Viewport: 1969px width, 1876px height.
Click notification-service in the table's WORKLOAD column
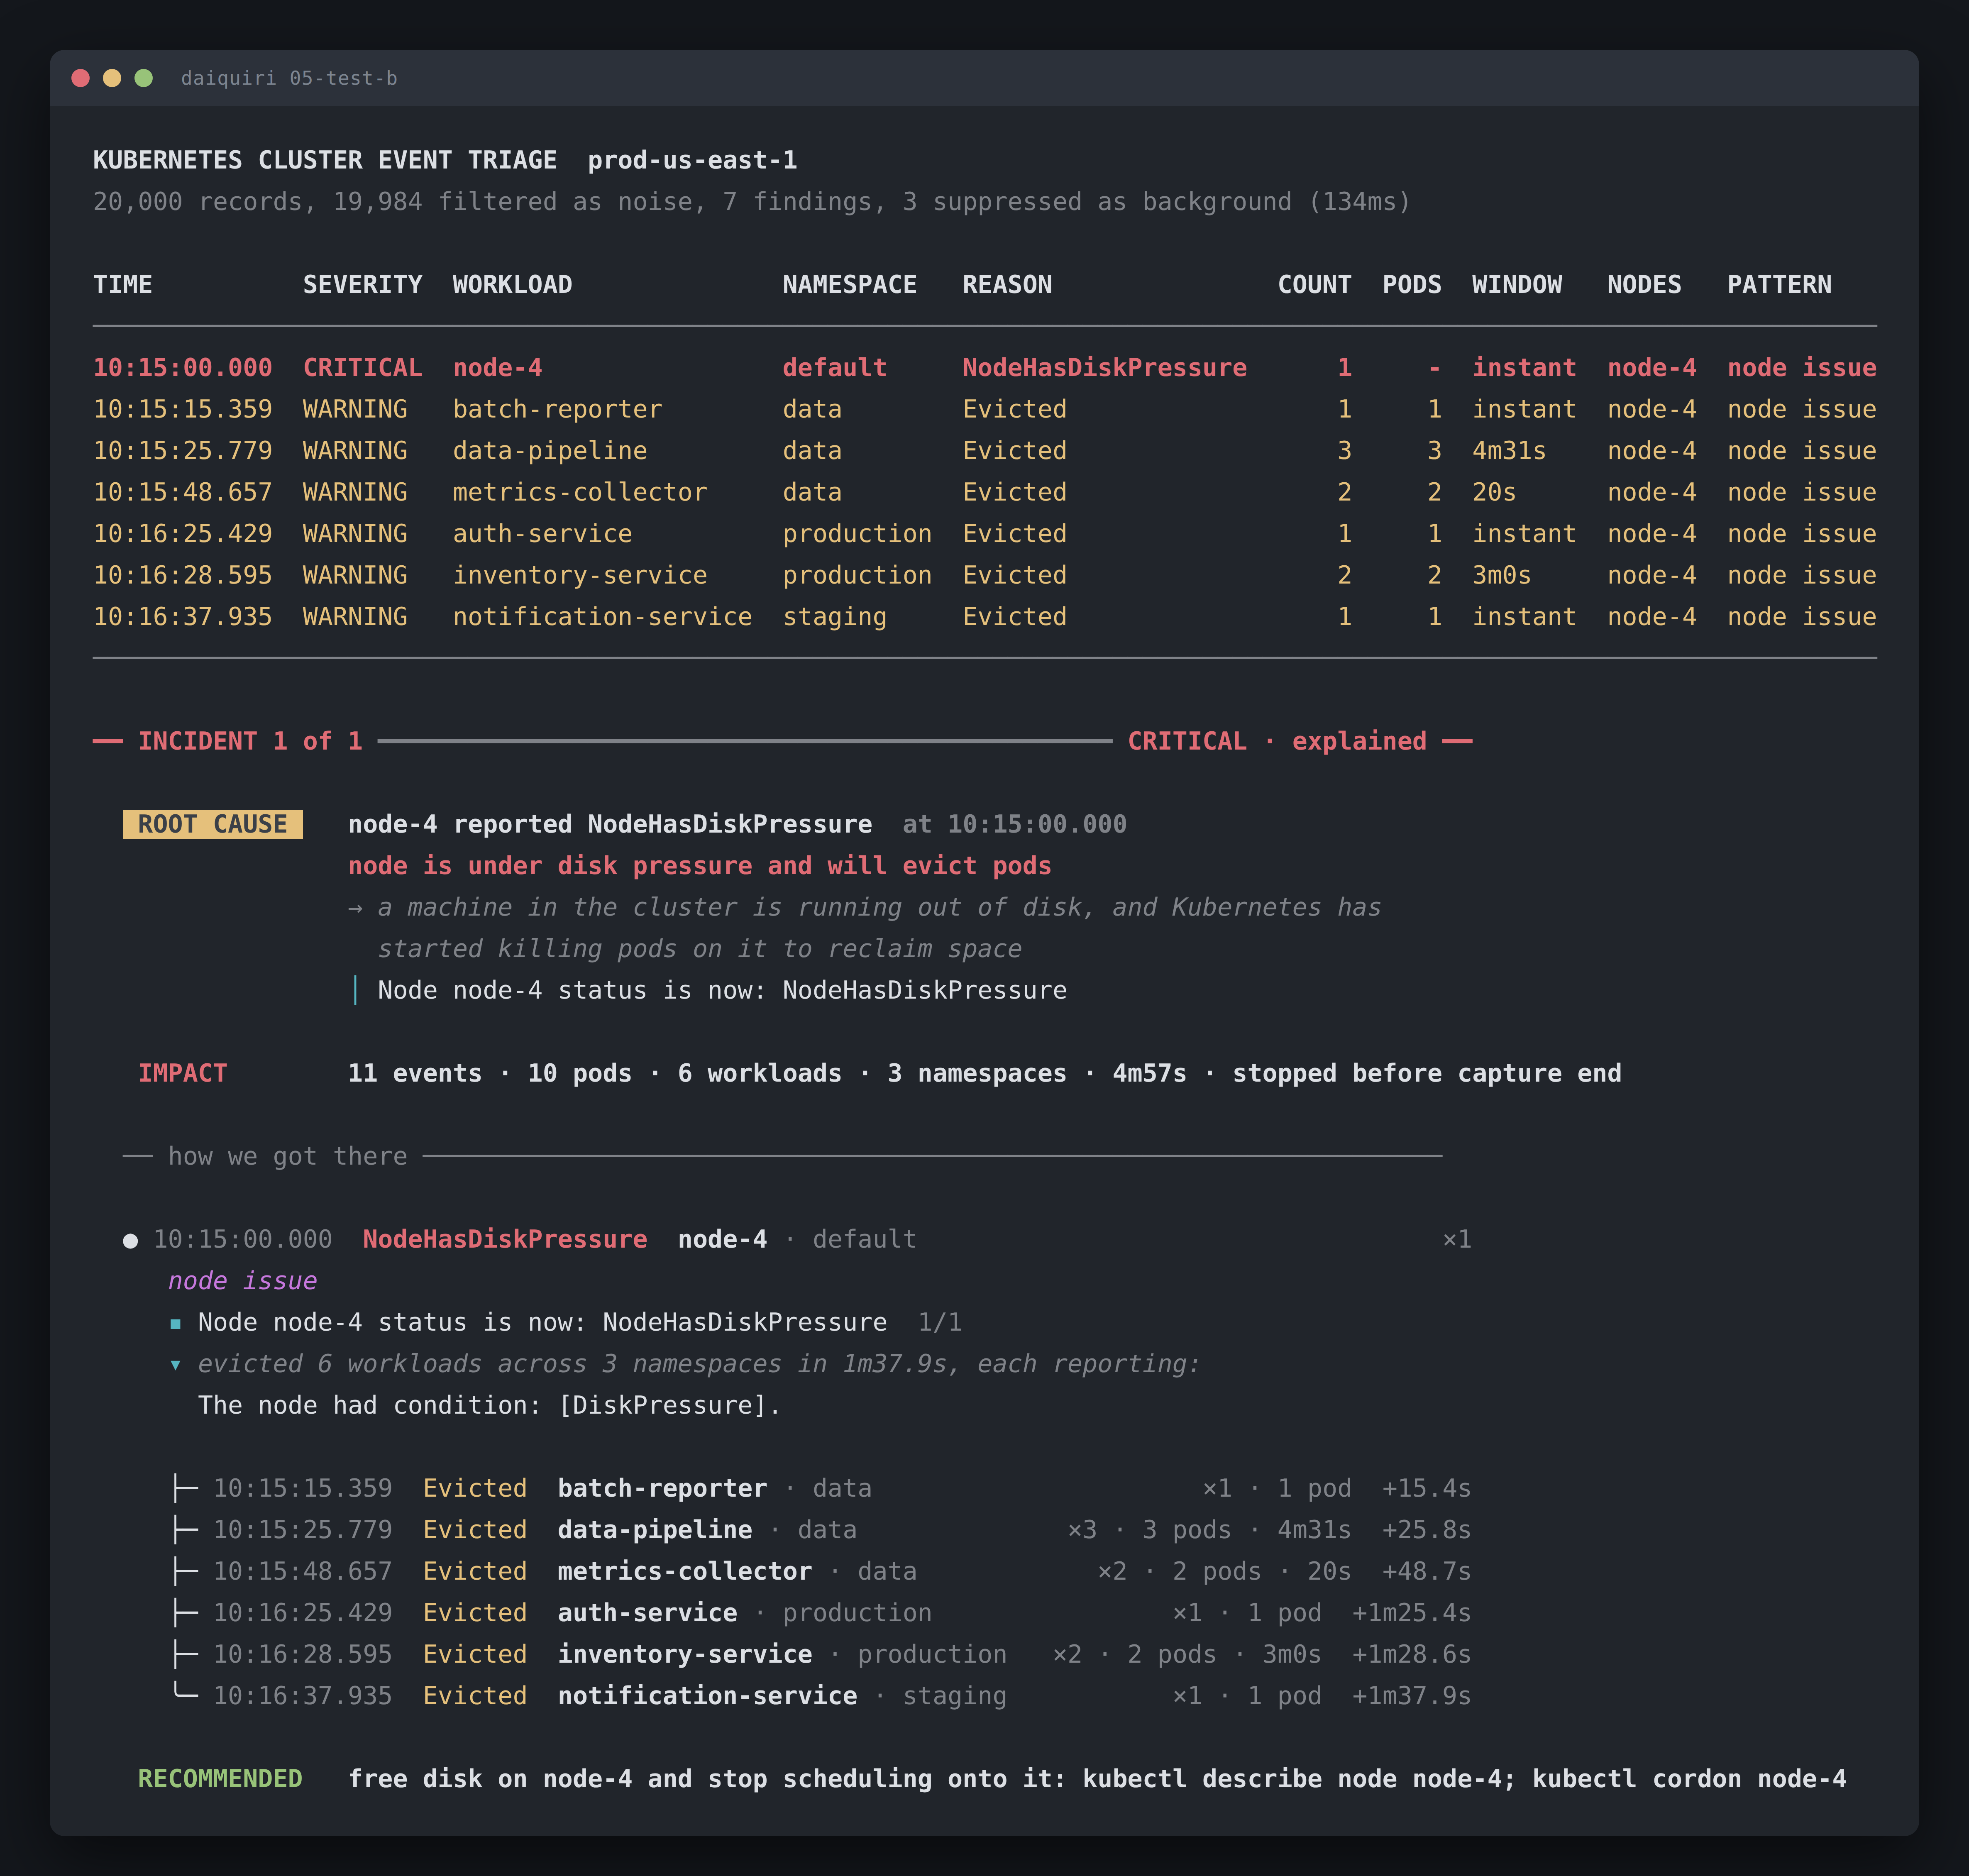603,617
